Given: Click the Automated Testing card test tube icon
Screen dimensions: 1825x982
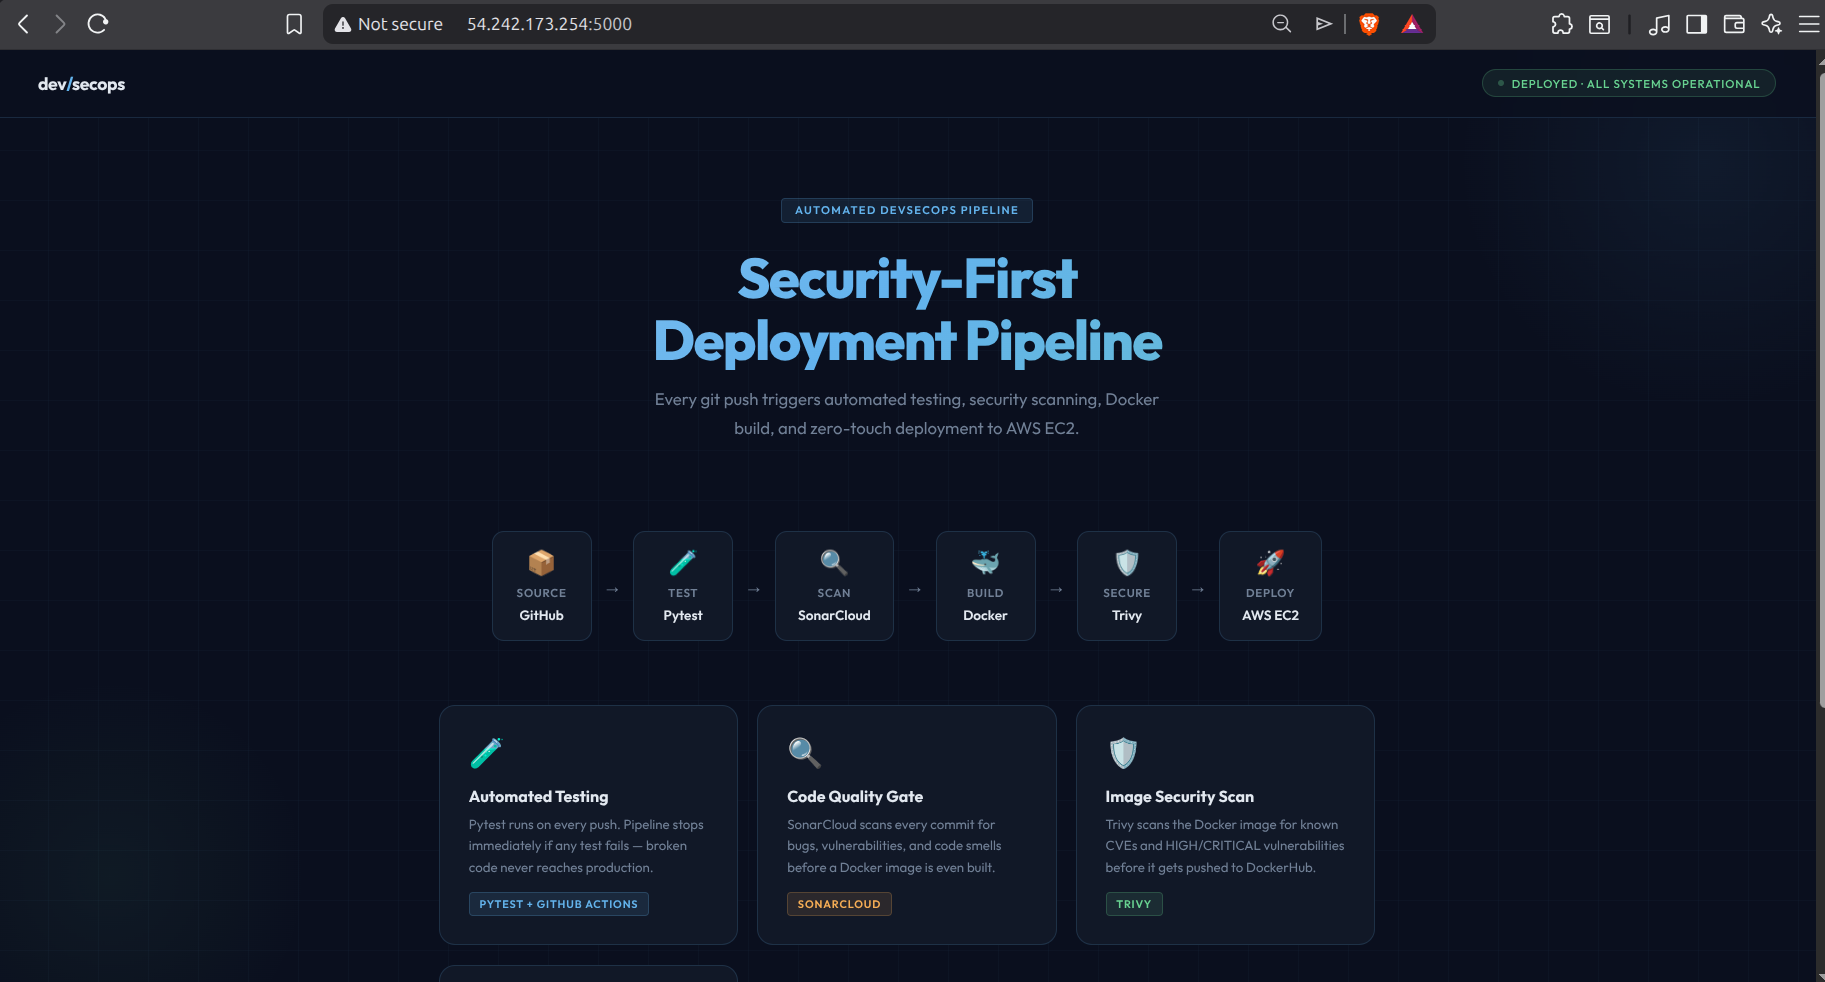Looking at the screenshot, I should click(x=486, y=752).
